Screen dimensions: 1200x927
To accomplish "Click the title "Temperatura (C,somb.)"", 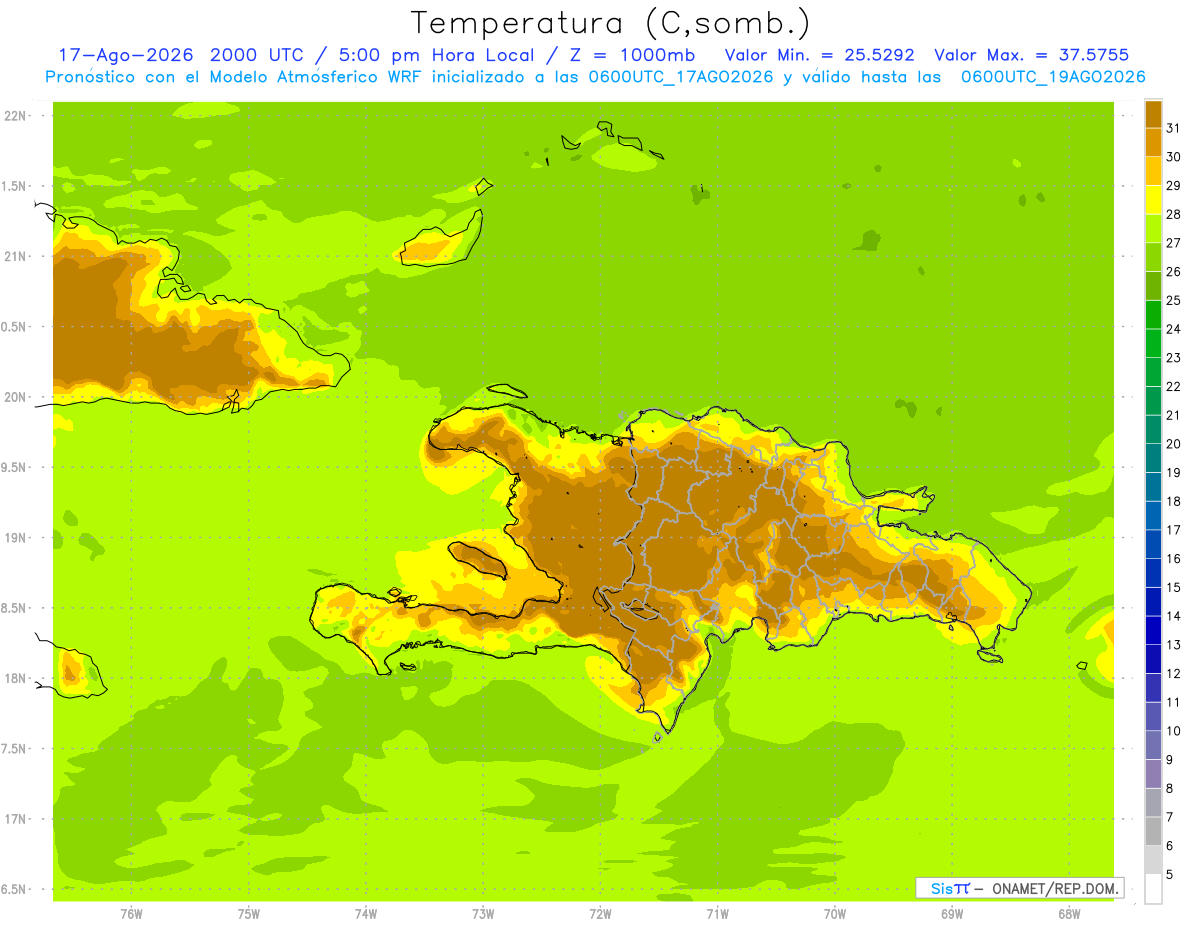I will tap(610, 24).
